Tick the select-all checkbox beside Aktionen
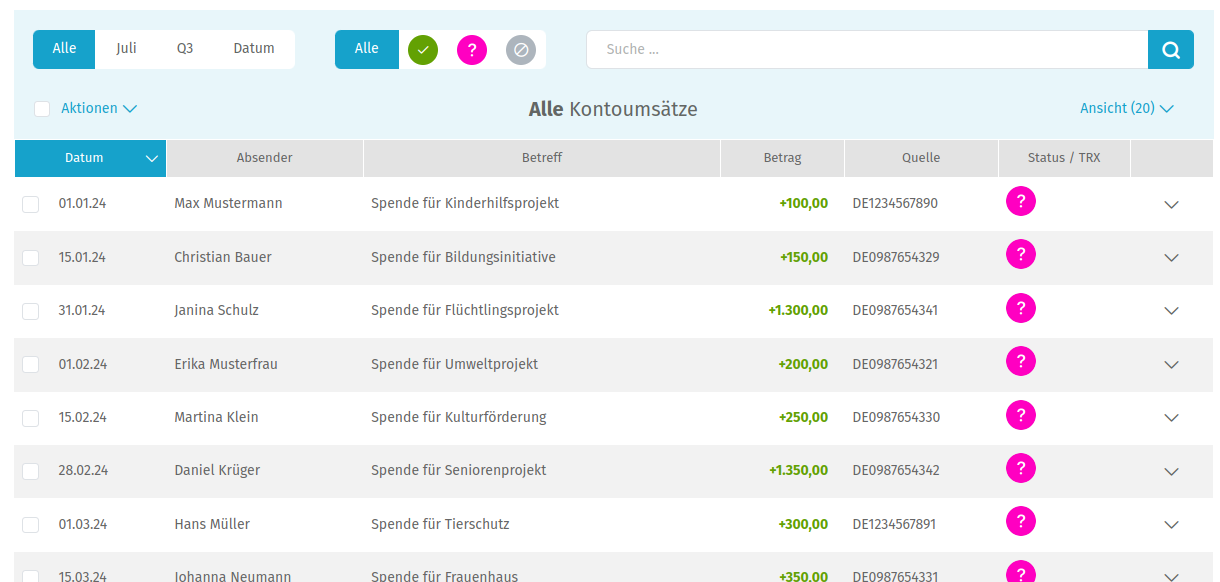Screen dimensions: 1220x582 point(42,109)
